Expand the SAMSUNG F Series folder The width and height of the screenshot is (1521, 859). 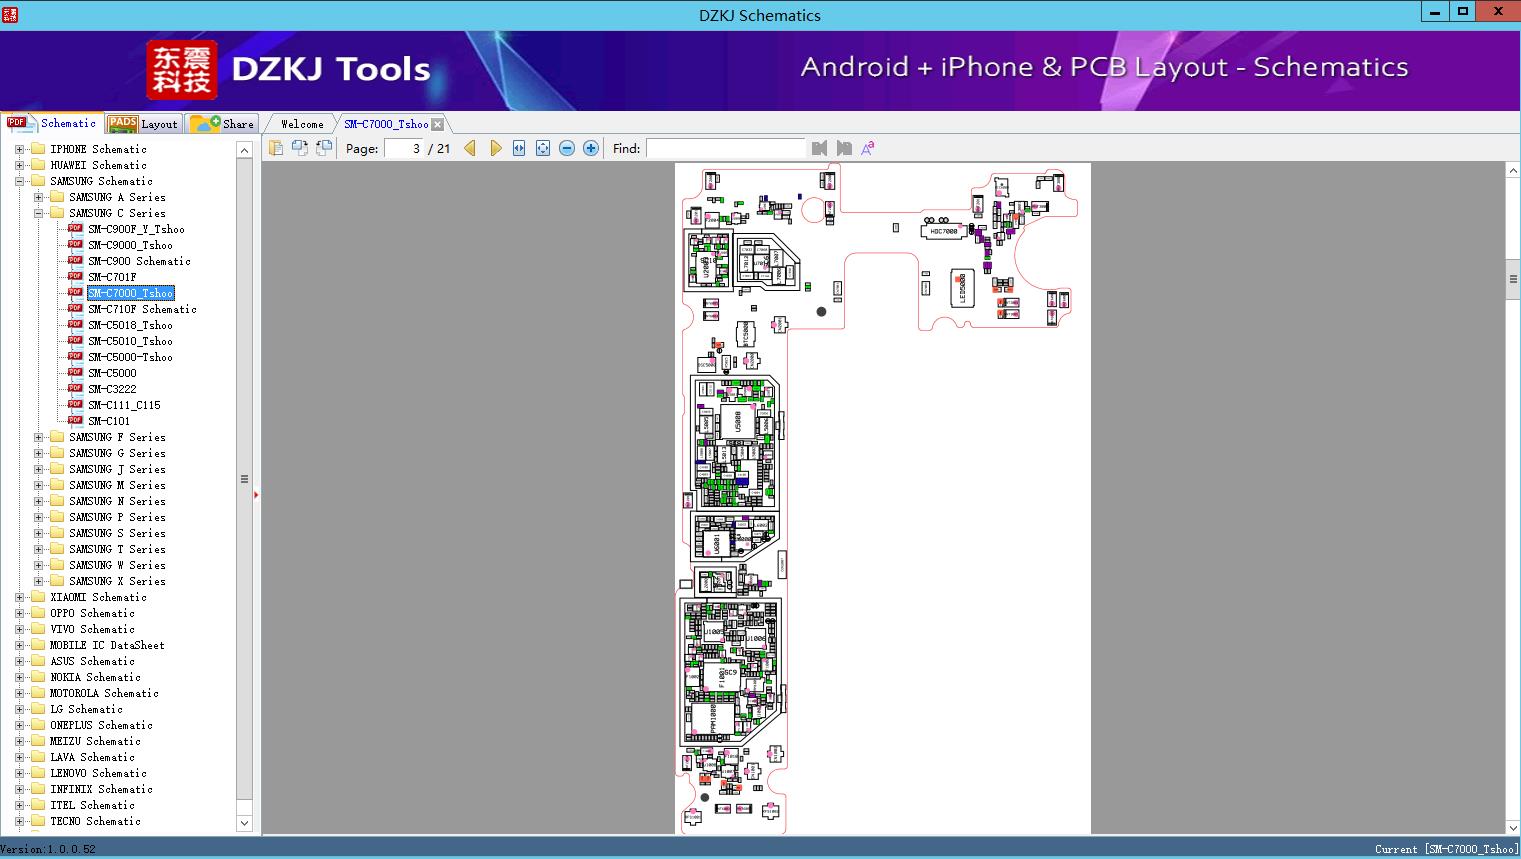coord(38,437)
